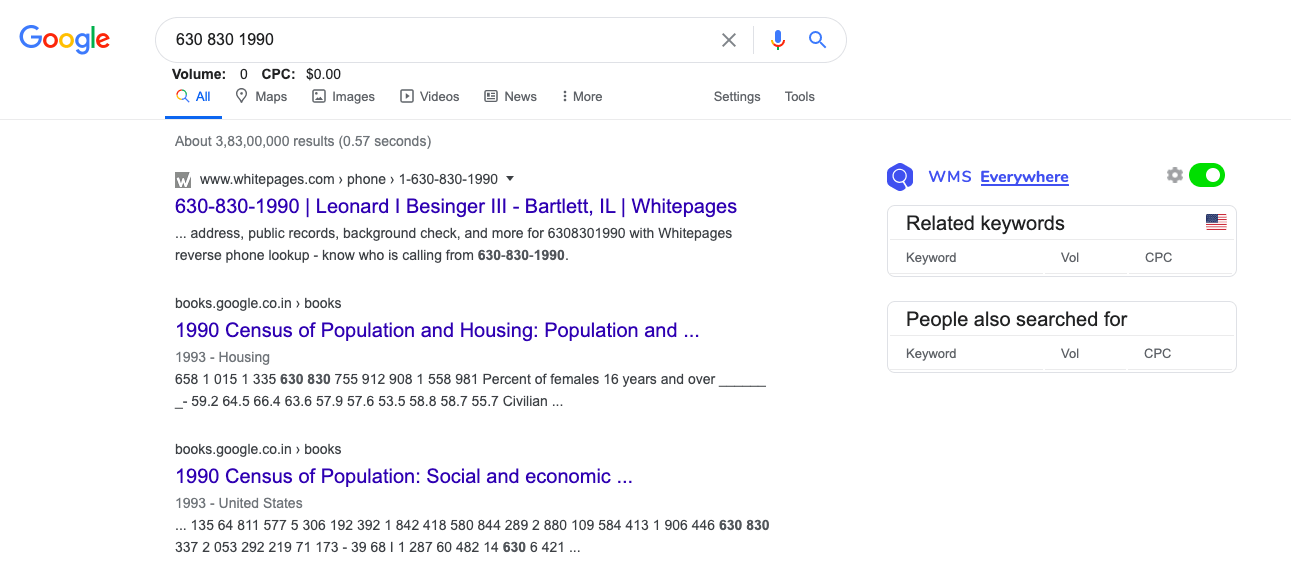Click the Whitepages favicon next to result URL
The height and width of the screenshot is (569, 1291).
point(183,180)
